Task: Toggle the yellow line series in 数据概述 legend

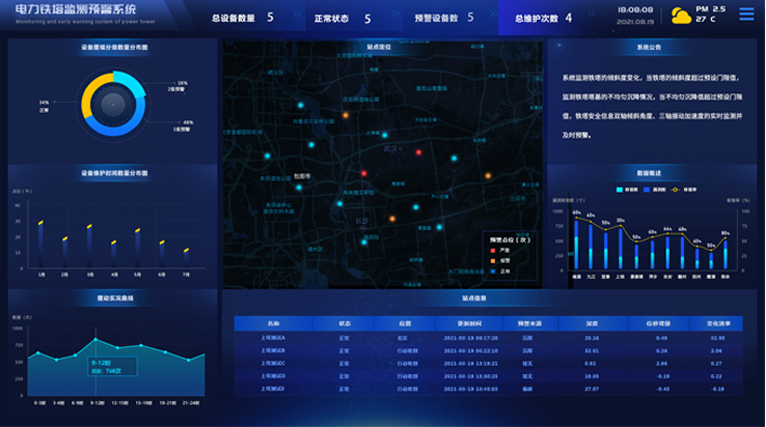Action: click(675, 189)
